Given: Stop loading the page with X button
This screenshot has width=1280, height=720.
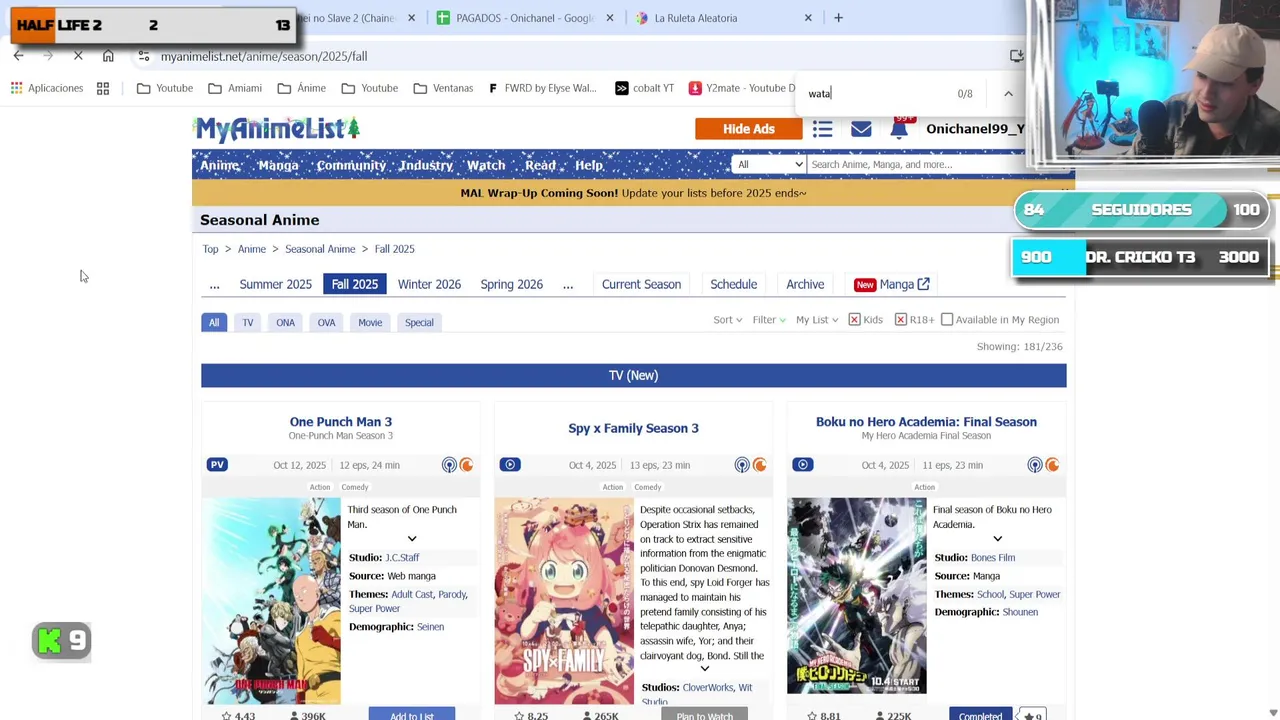Looking at the screenshot, I should pos(78,56).
